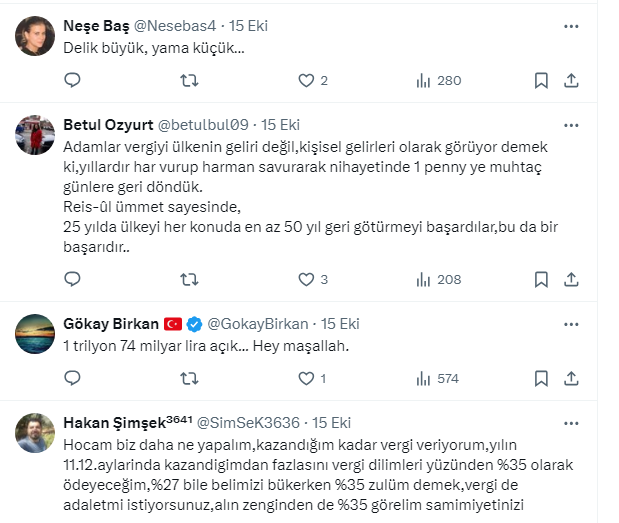Open more options for Hakan Şimşek's tweet
Viewport: 619px width, 523px height.
pyautogui.click(x=571, y=423)
